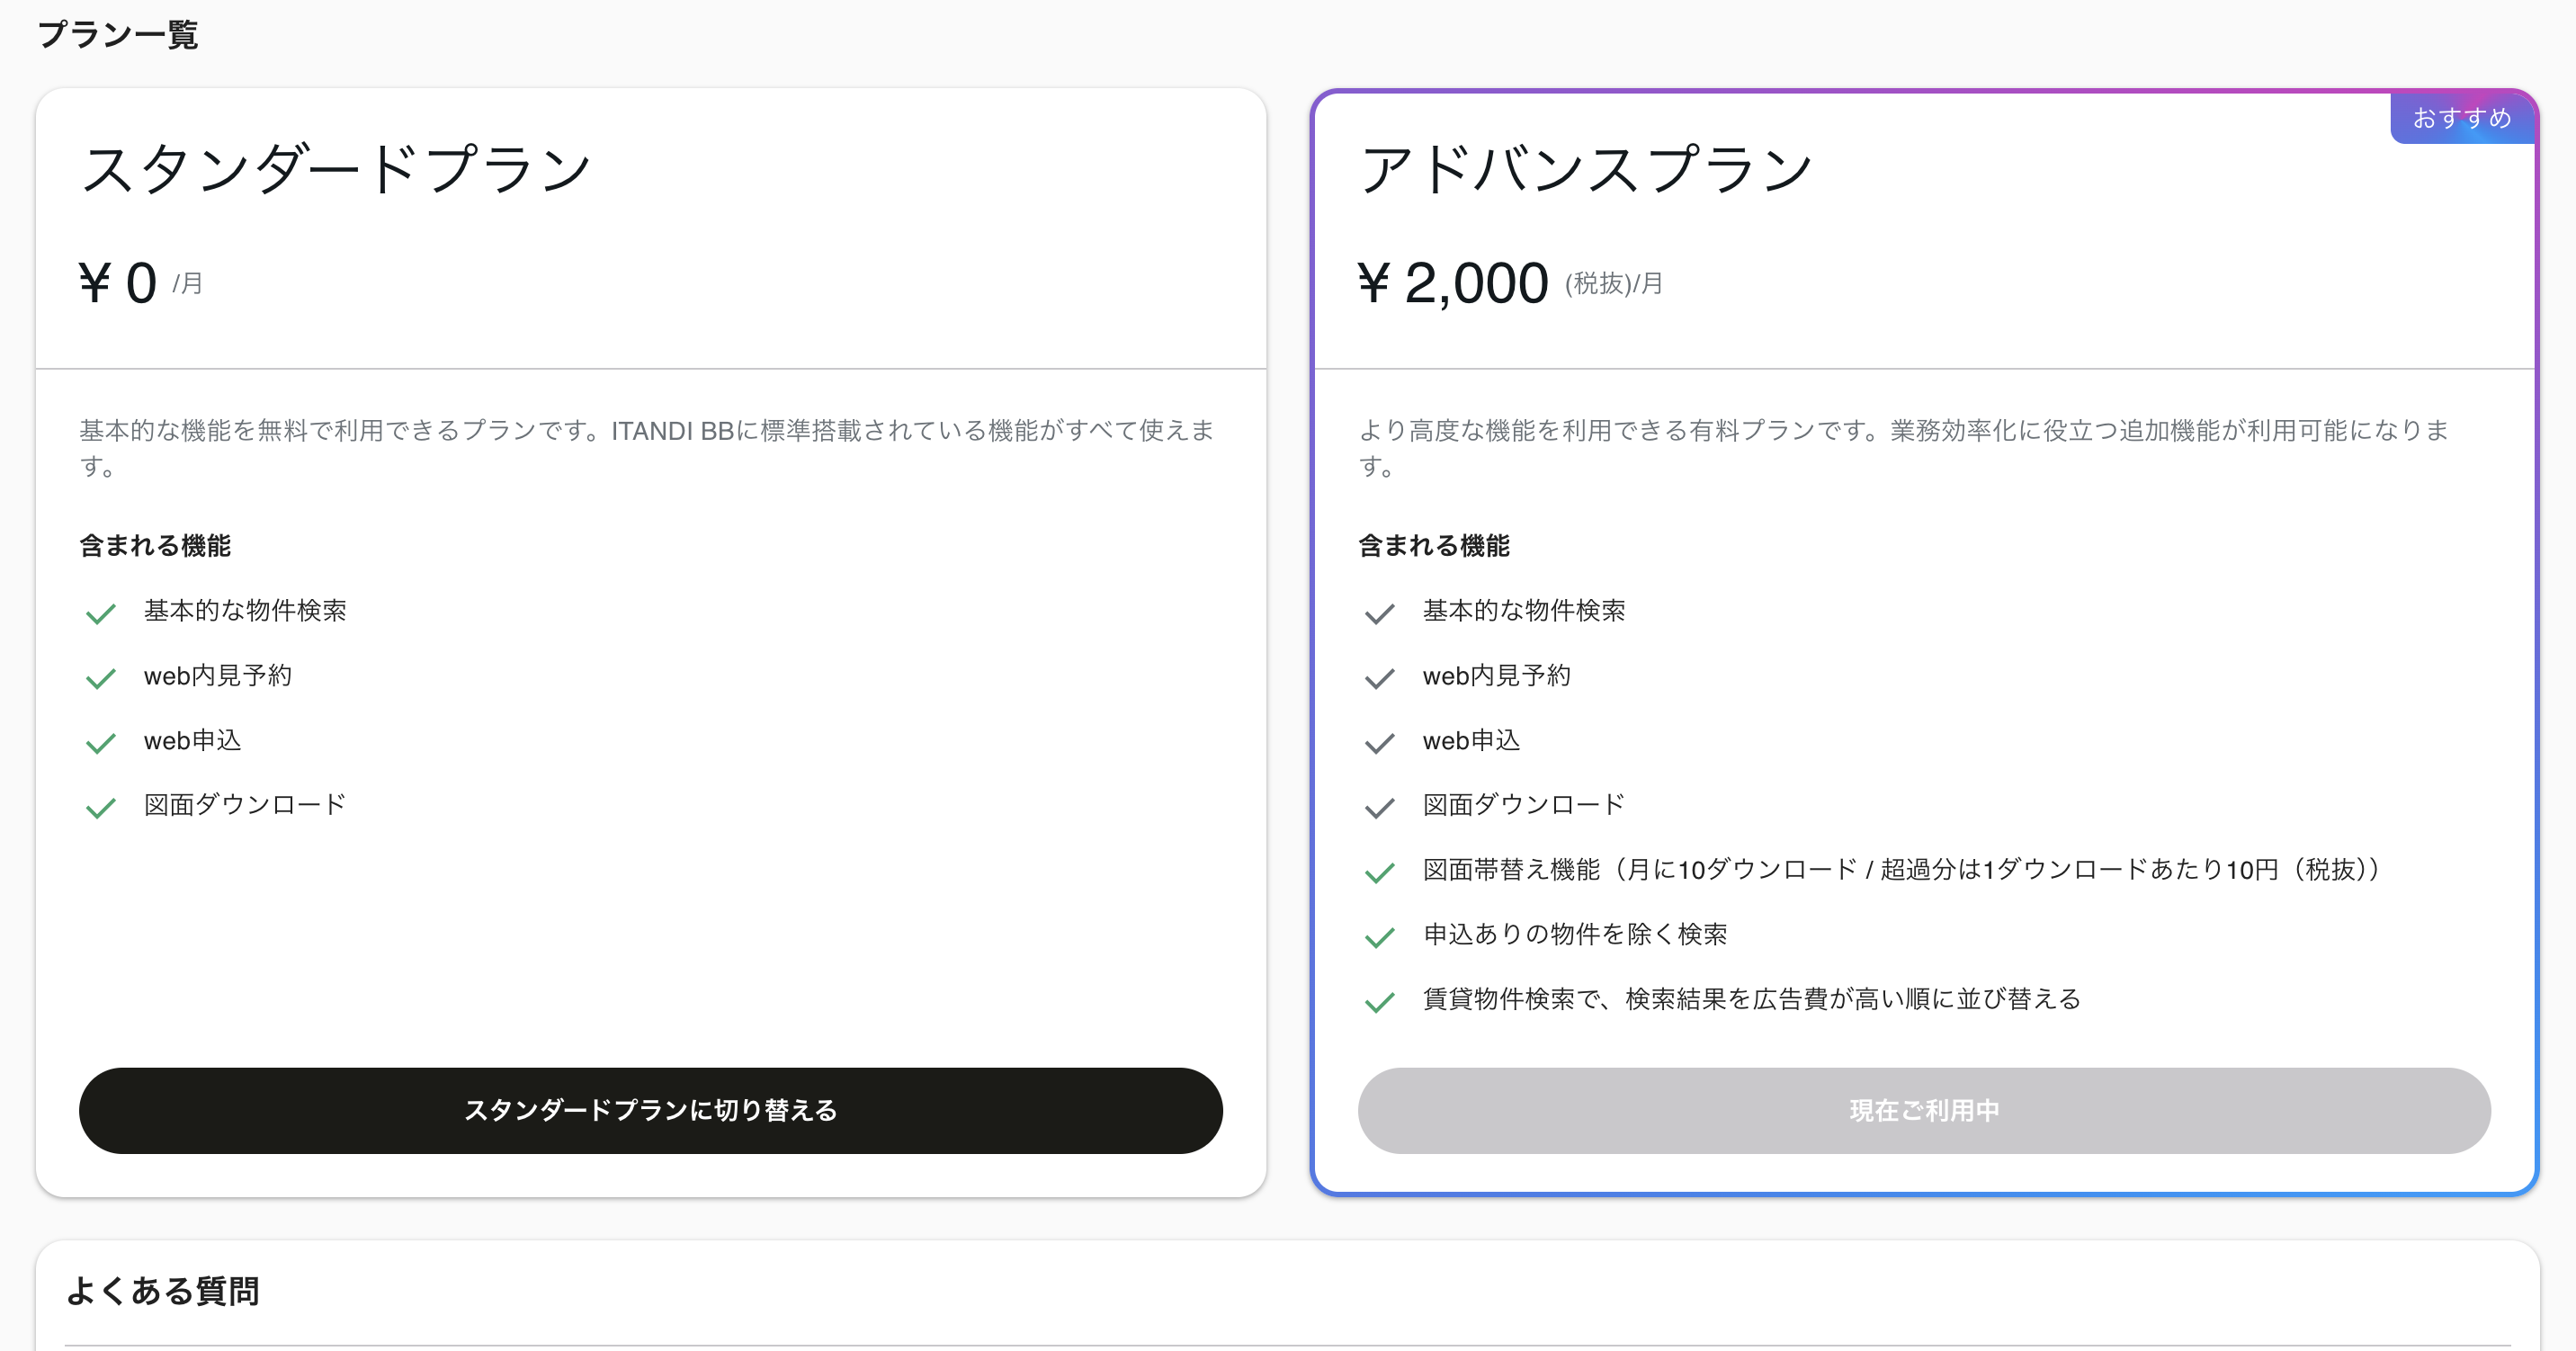Click the green check beside Standard plan's web申込
2576x1351 pixels.
pos(101,743)
